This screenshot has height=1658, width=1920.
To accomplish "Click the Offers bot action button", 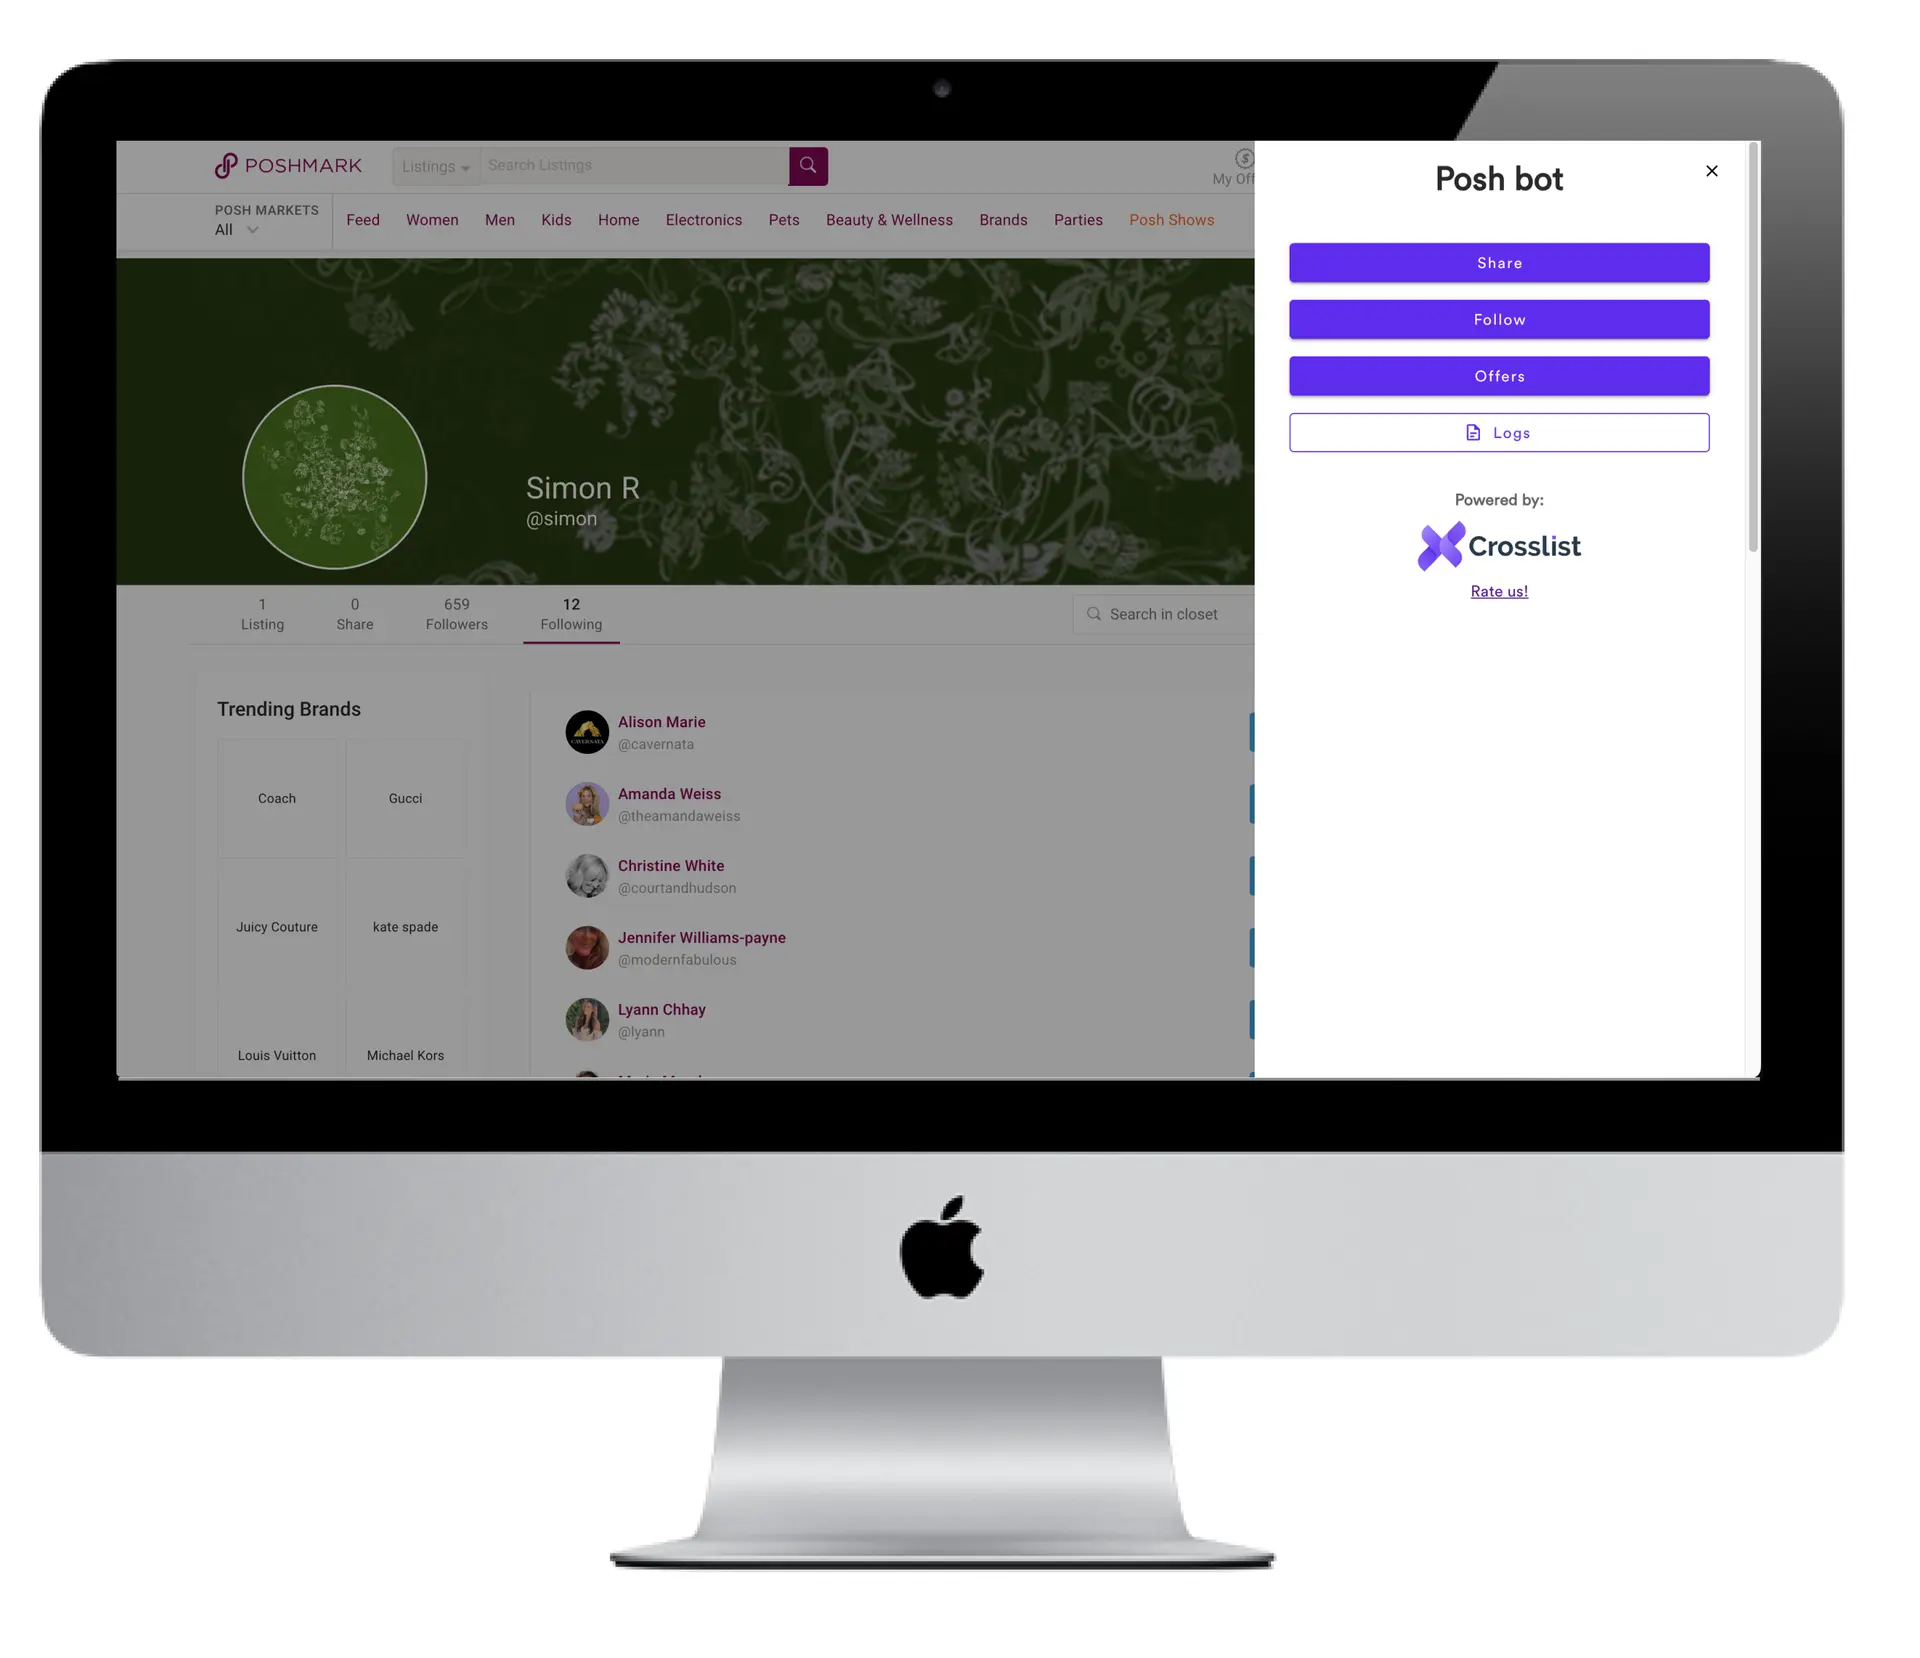I will coord(1497,374).
